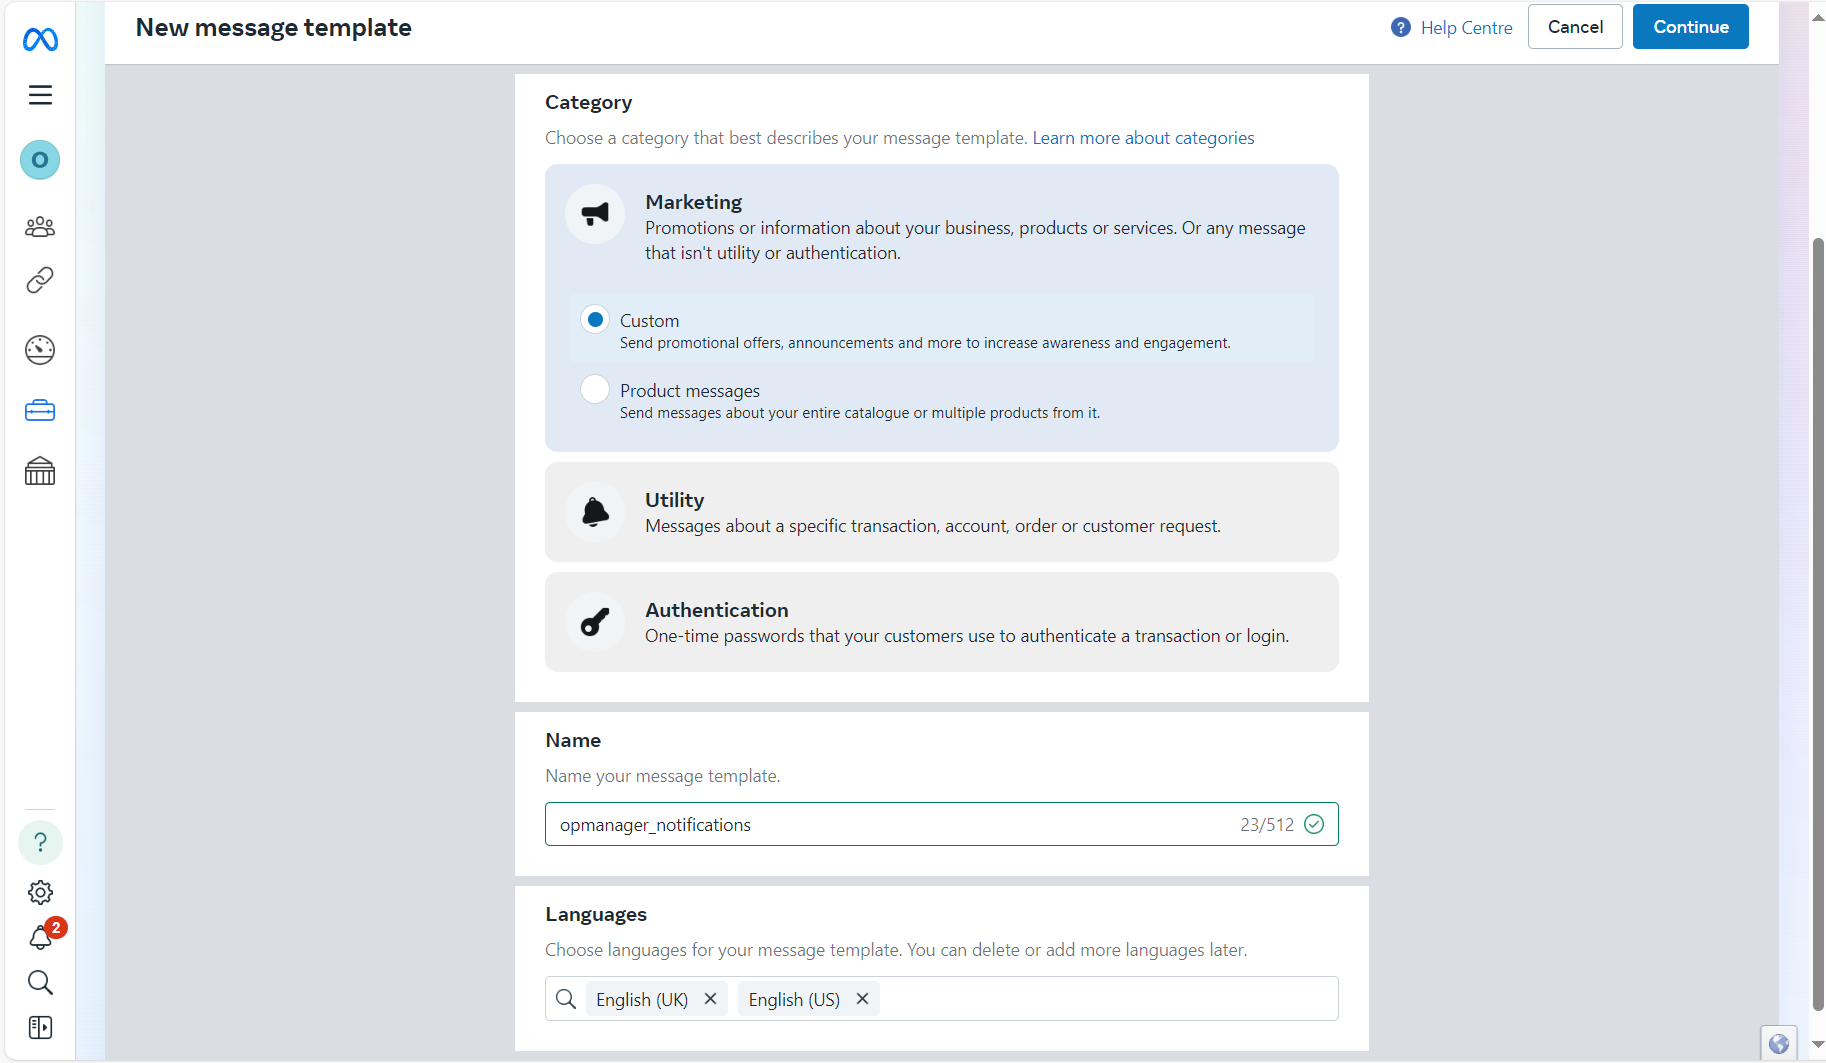1826x1063 pixels.
Task: Click the template name input field
Action: click(x=890, y=825)
